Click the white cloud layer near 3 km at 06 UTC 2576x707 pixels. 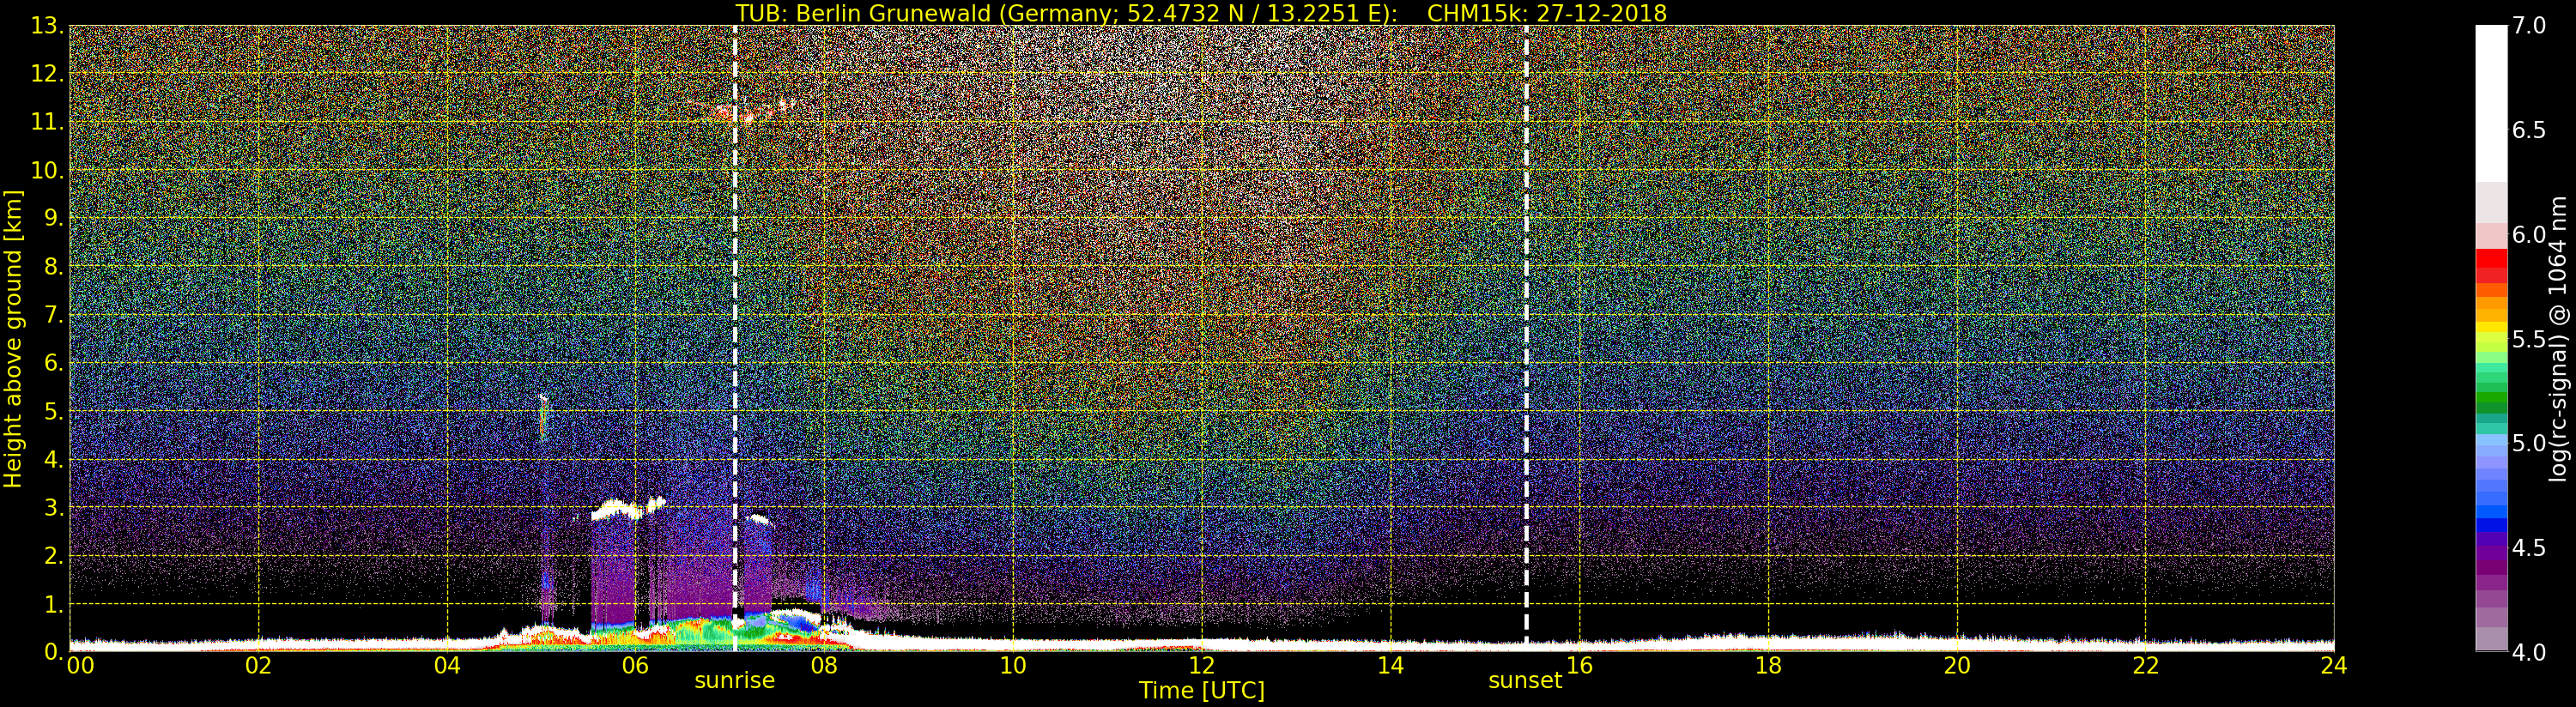(627, 508)
